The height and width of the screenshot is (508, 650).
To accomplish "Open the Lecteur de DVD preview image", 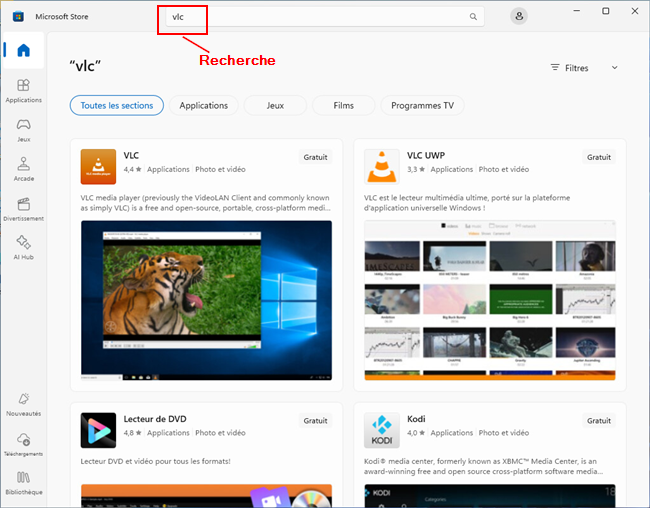I will click(206, 496).
